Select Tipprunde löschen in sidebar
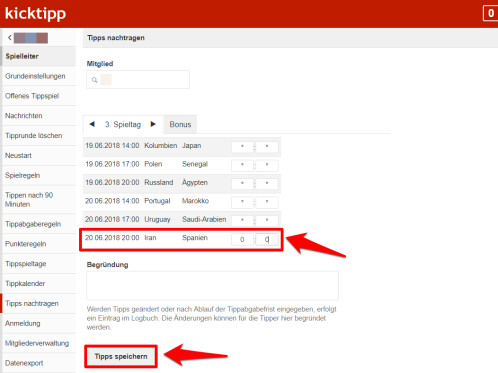 38,136
